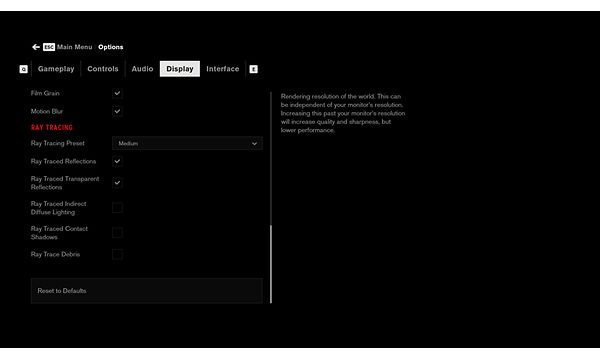Click Reset to Defaults button

[147, 291]
